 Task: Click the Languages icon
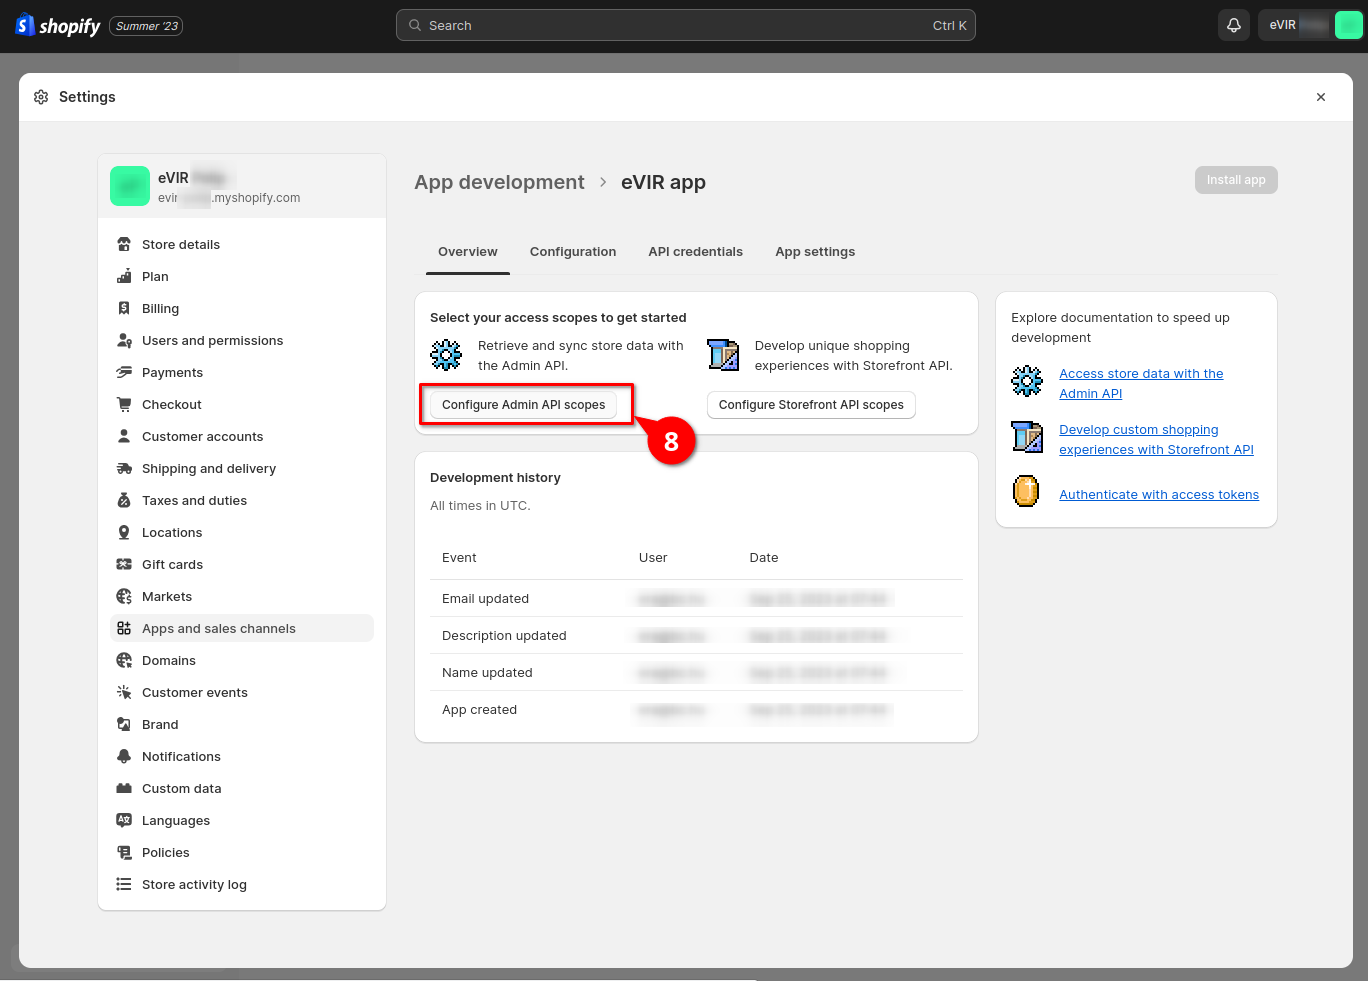coord(124,820)
